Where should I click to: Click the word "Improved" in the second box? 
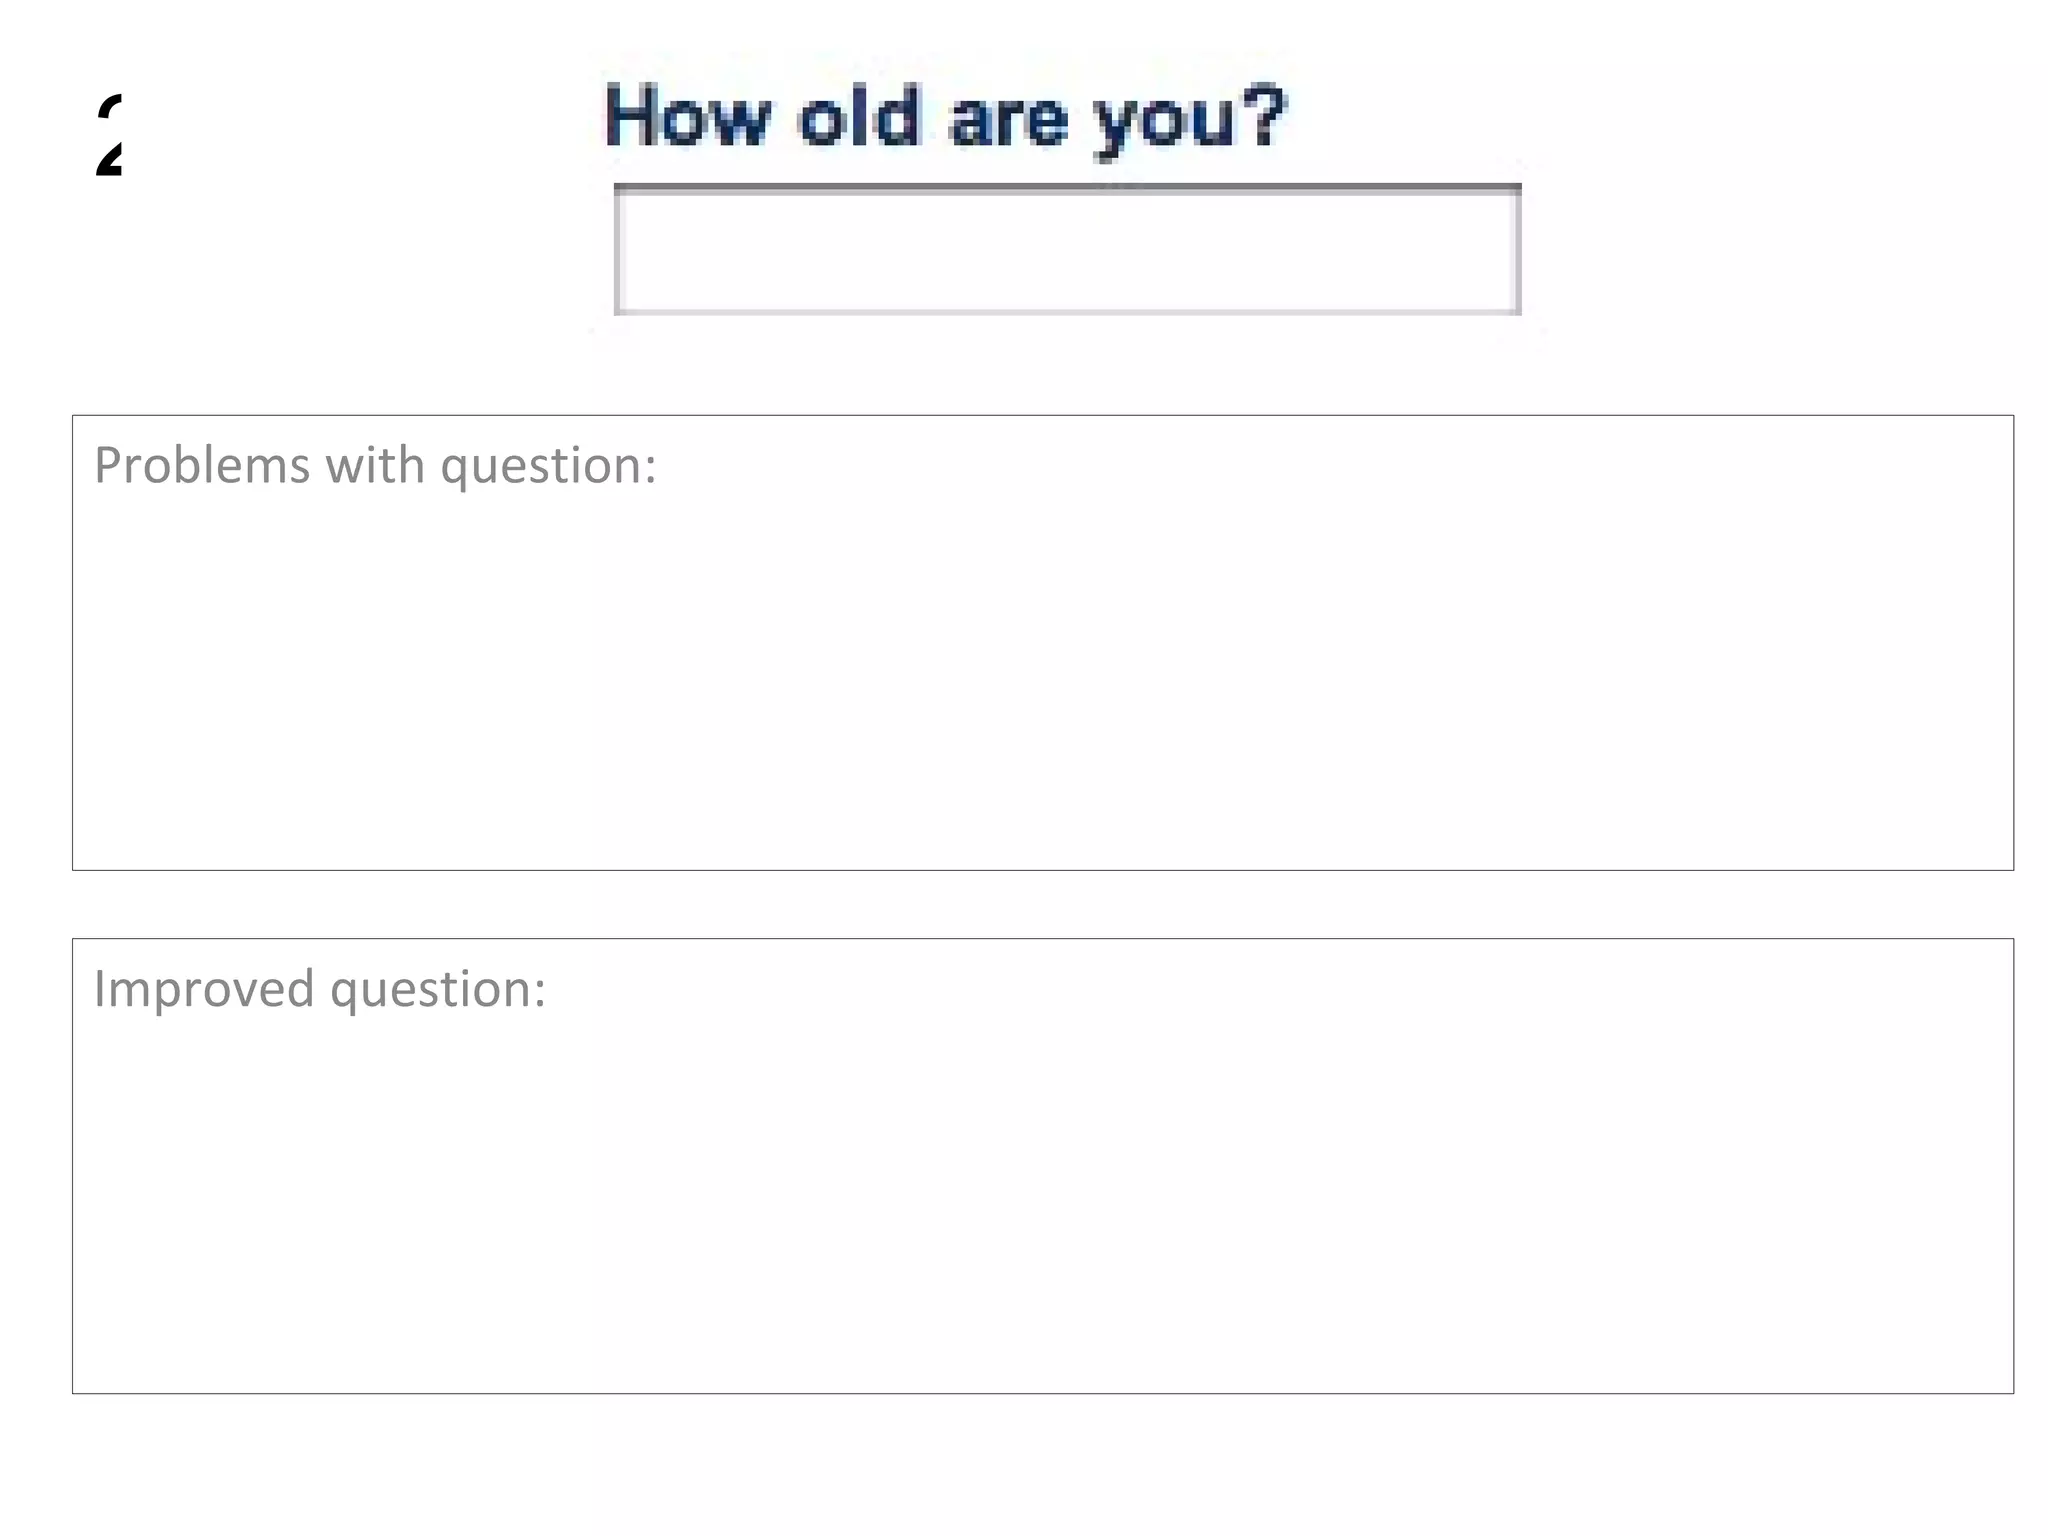point(204,989)
